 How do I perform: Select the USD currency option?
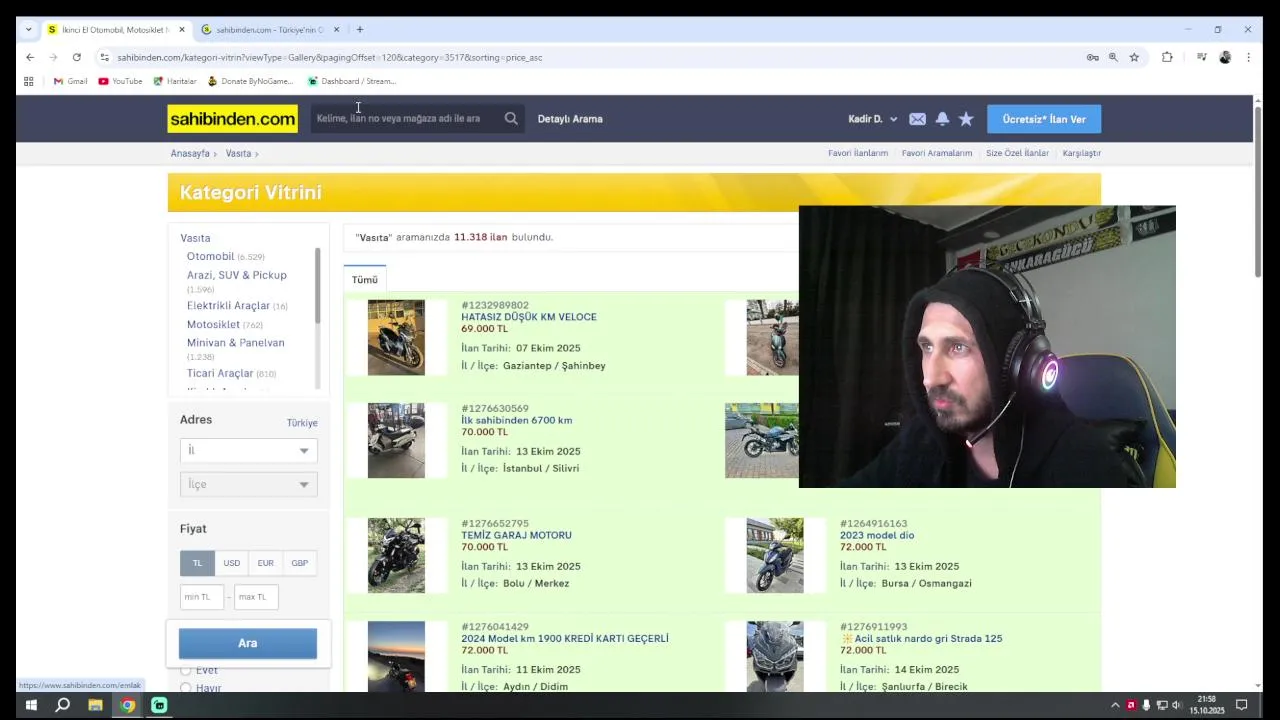pyautogui.click(x=231, y=563)
